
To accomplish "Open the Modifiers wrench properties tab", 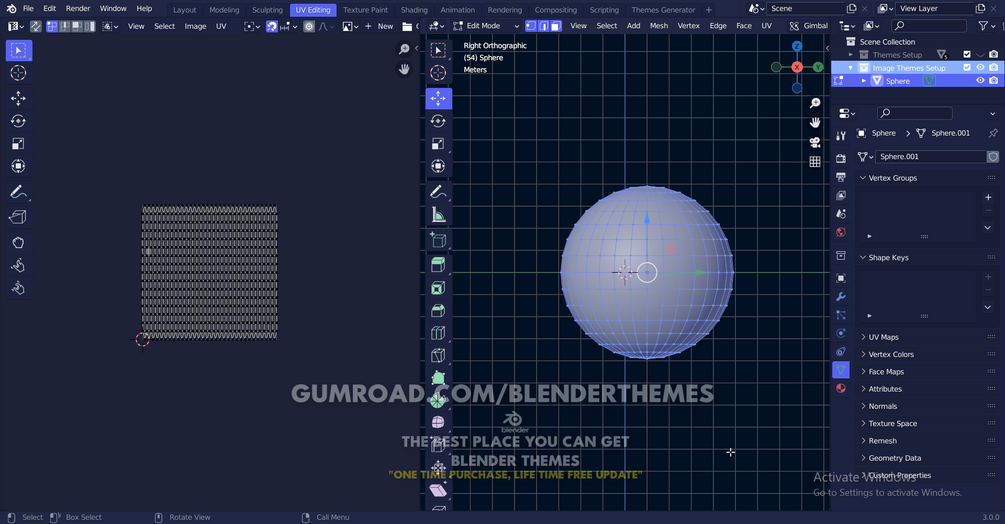I will (841, 297).
